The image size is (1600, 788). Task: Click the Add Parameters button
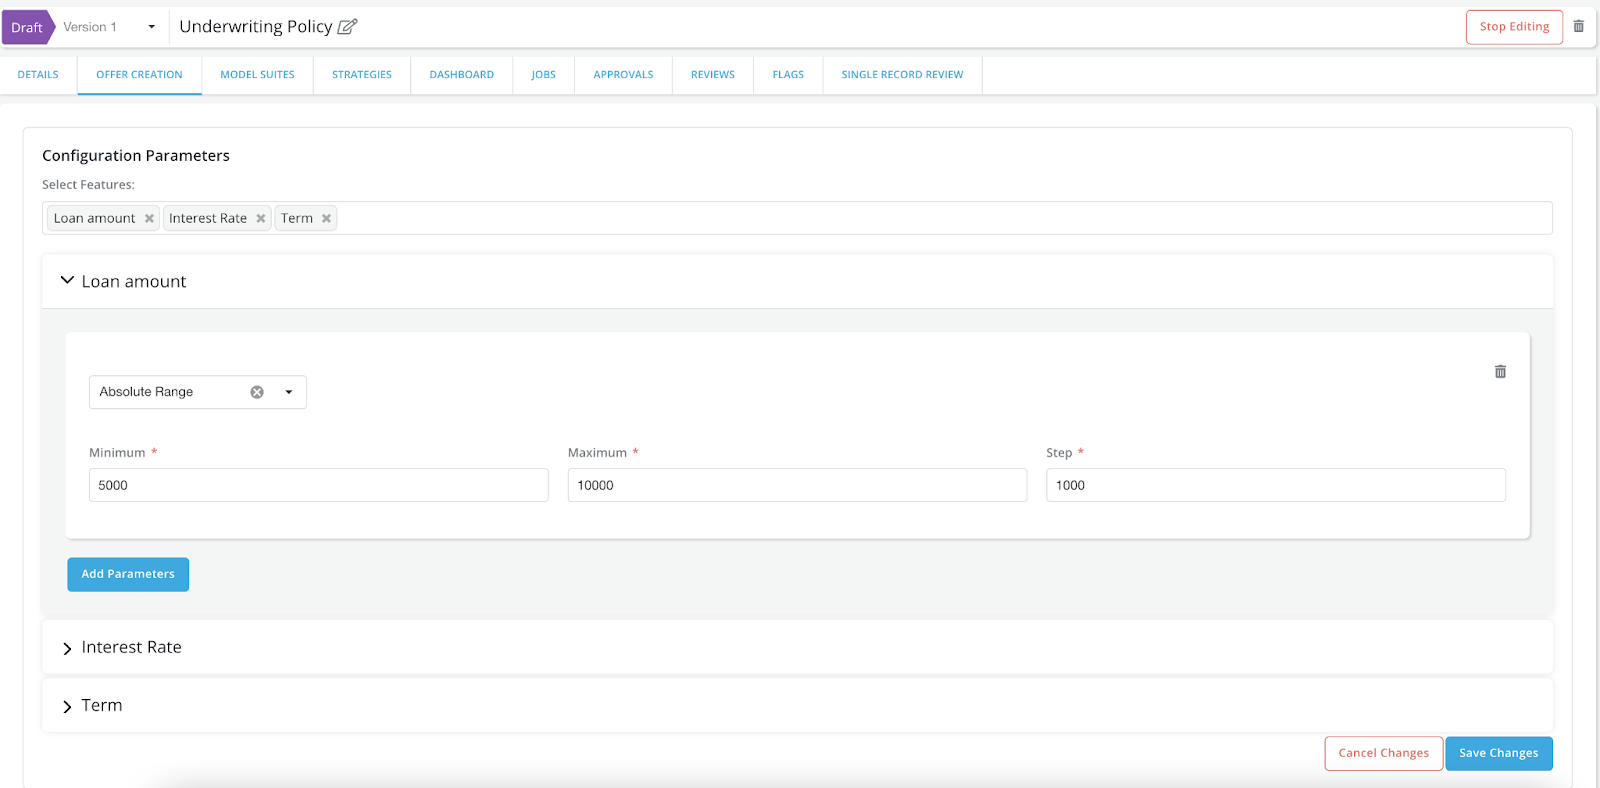click(x=128, y=574)
